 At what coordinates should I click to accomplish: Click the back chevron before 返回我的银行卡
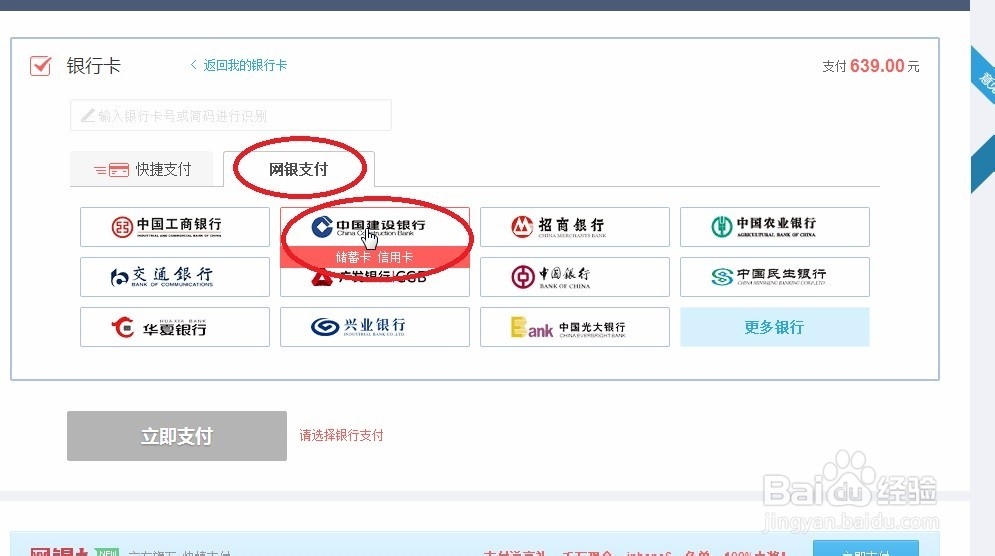coord(194,65)
